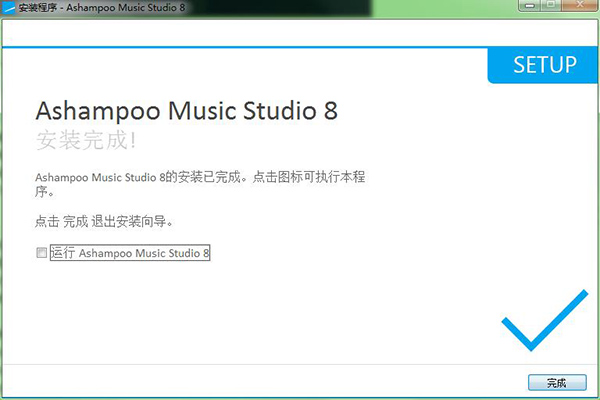Screen dimensions: 600x400
Task: Click the 运行 Ashampoo Music Studio 8 label
Action: coord(130,253)
